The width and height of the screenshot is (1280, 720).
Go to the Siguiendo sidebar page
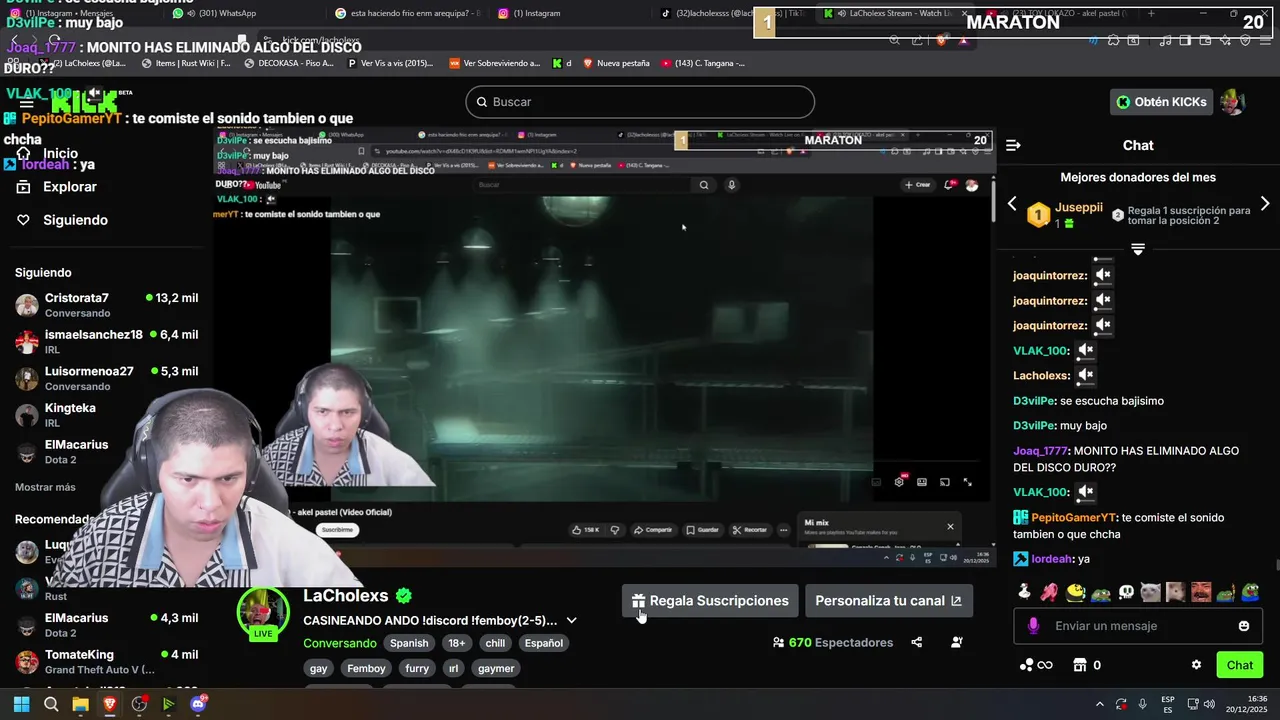(61, 220)
